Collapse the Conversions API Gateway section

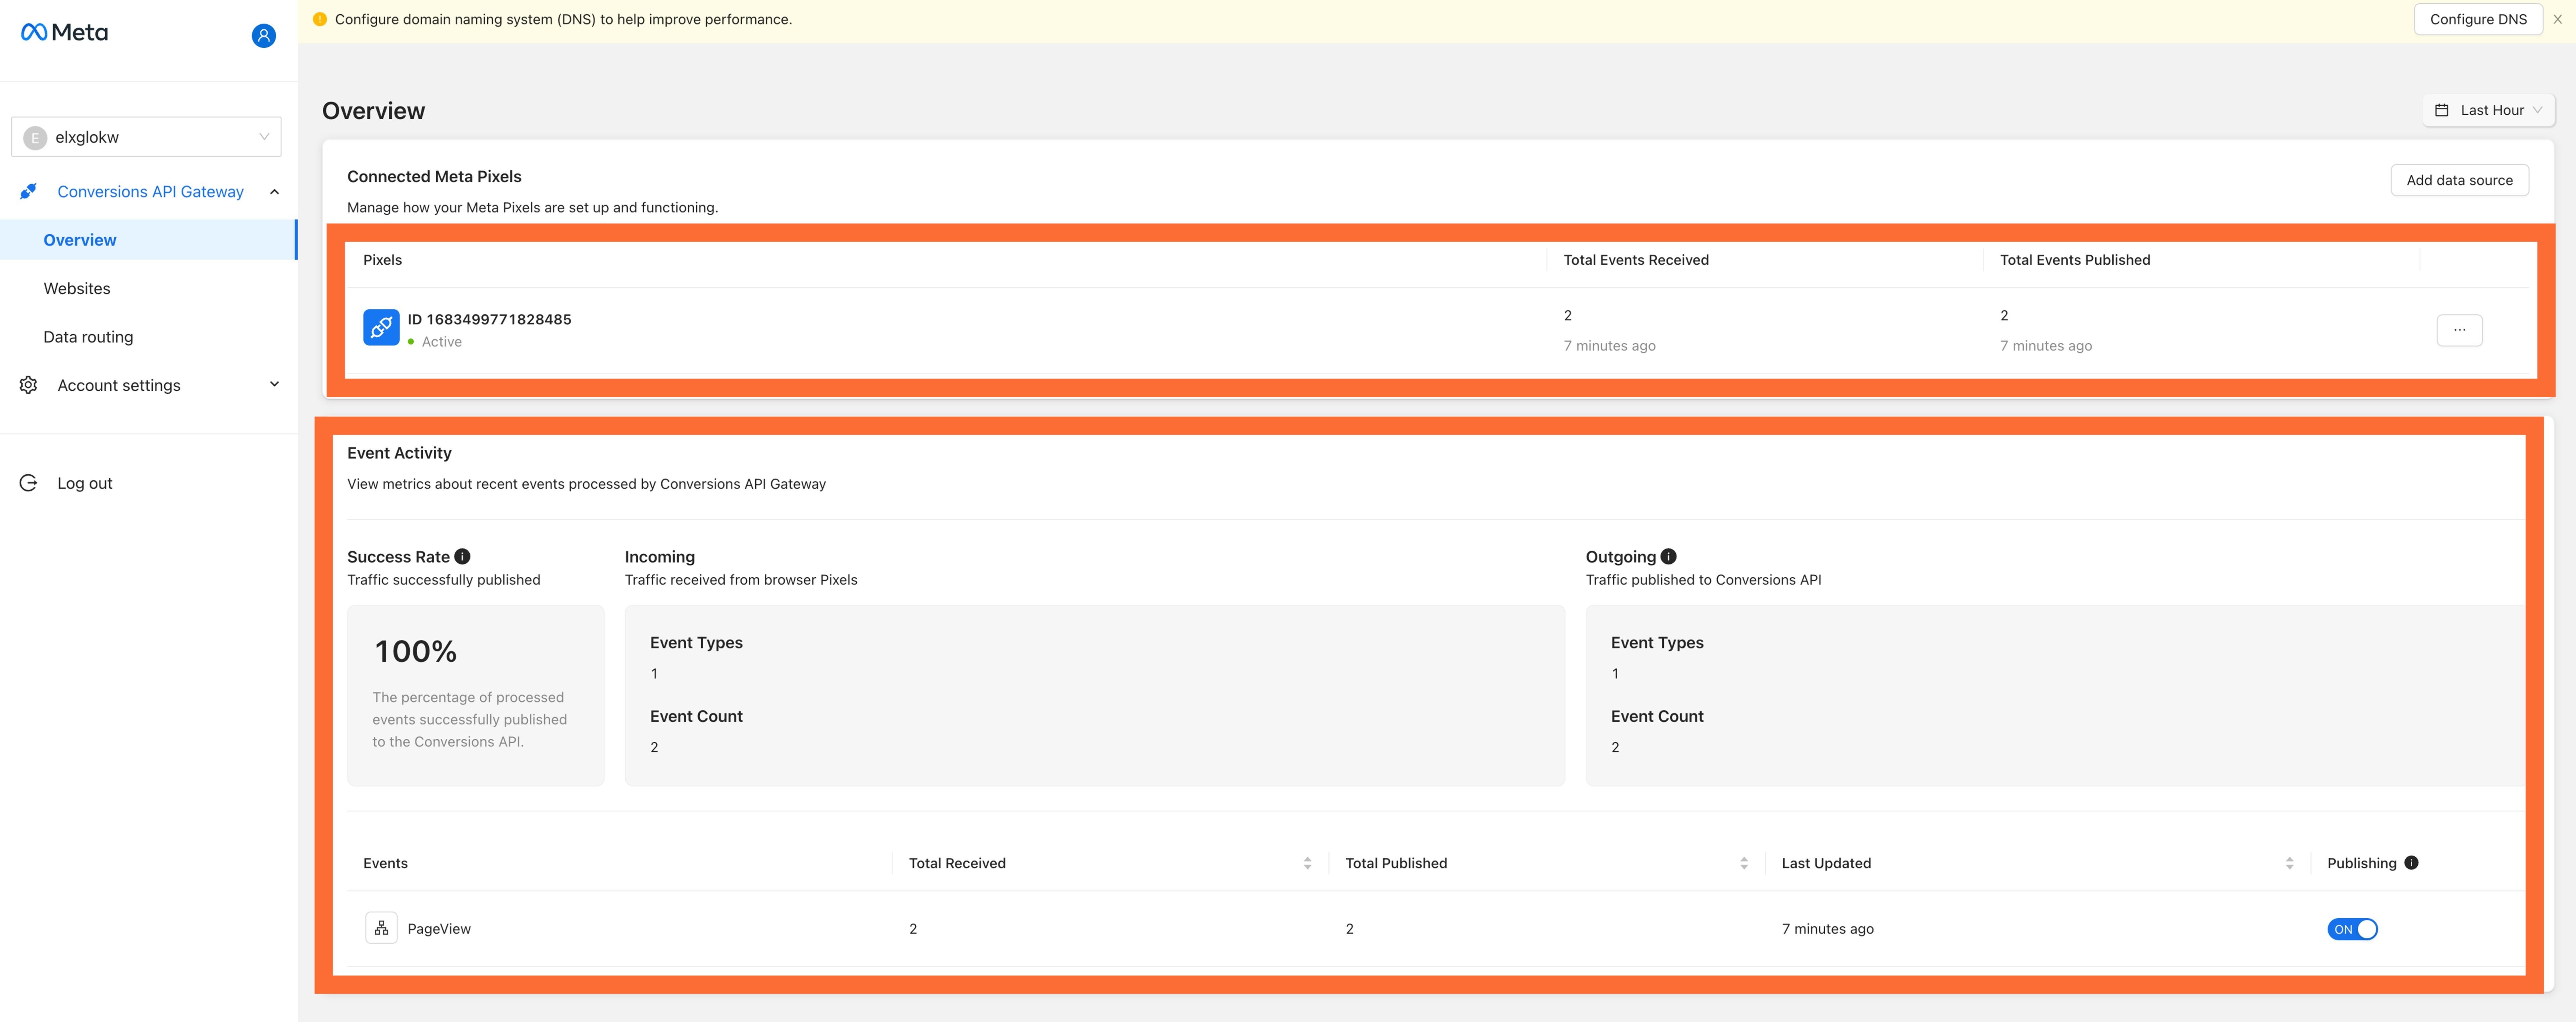274,191
